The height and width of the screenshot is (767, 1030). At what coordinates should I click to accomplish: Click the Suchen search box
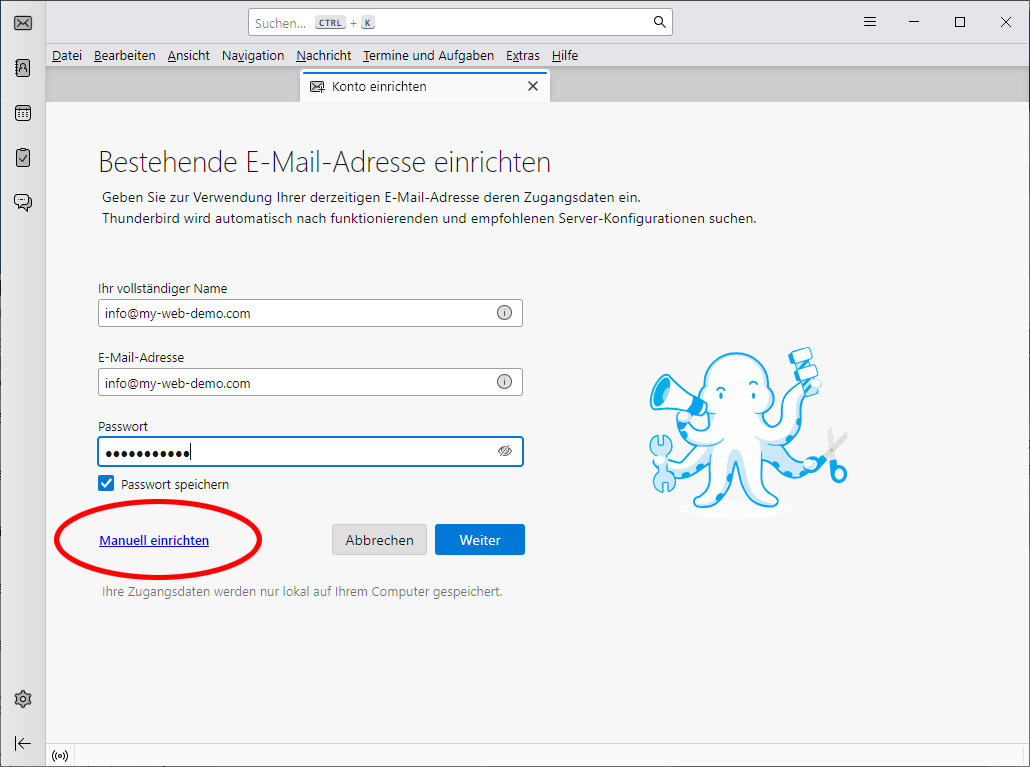pyautogui.click(x=460, y=22)
